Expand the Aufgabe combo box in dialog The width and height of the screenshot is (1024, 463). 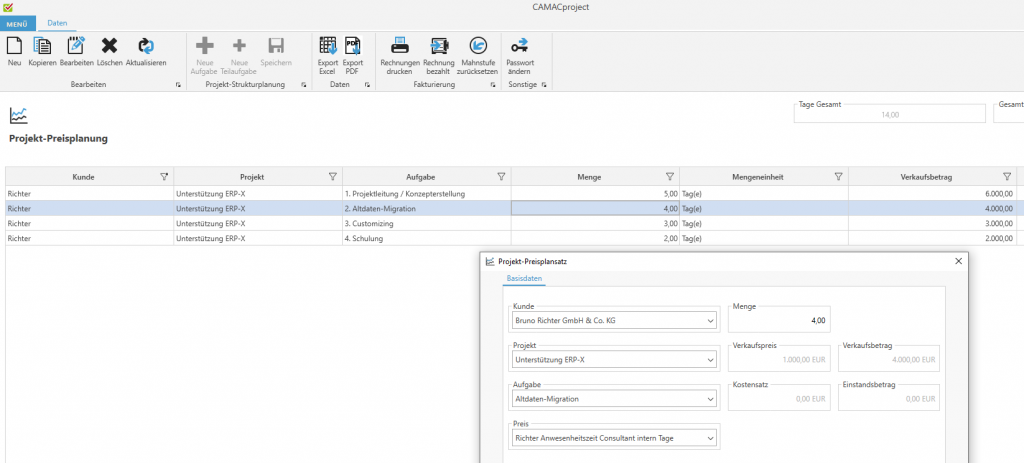pyautogui.click(x=711, y=399)
